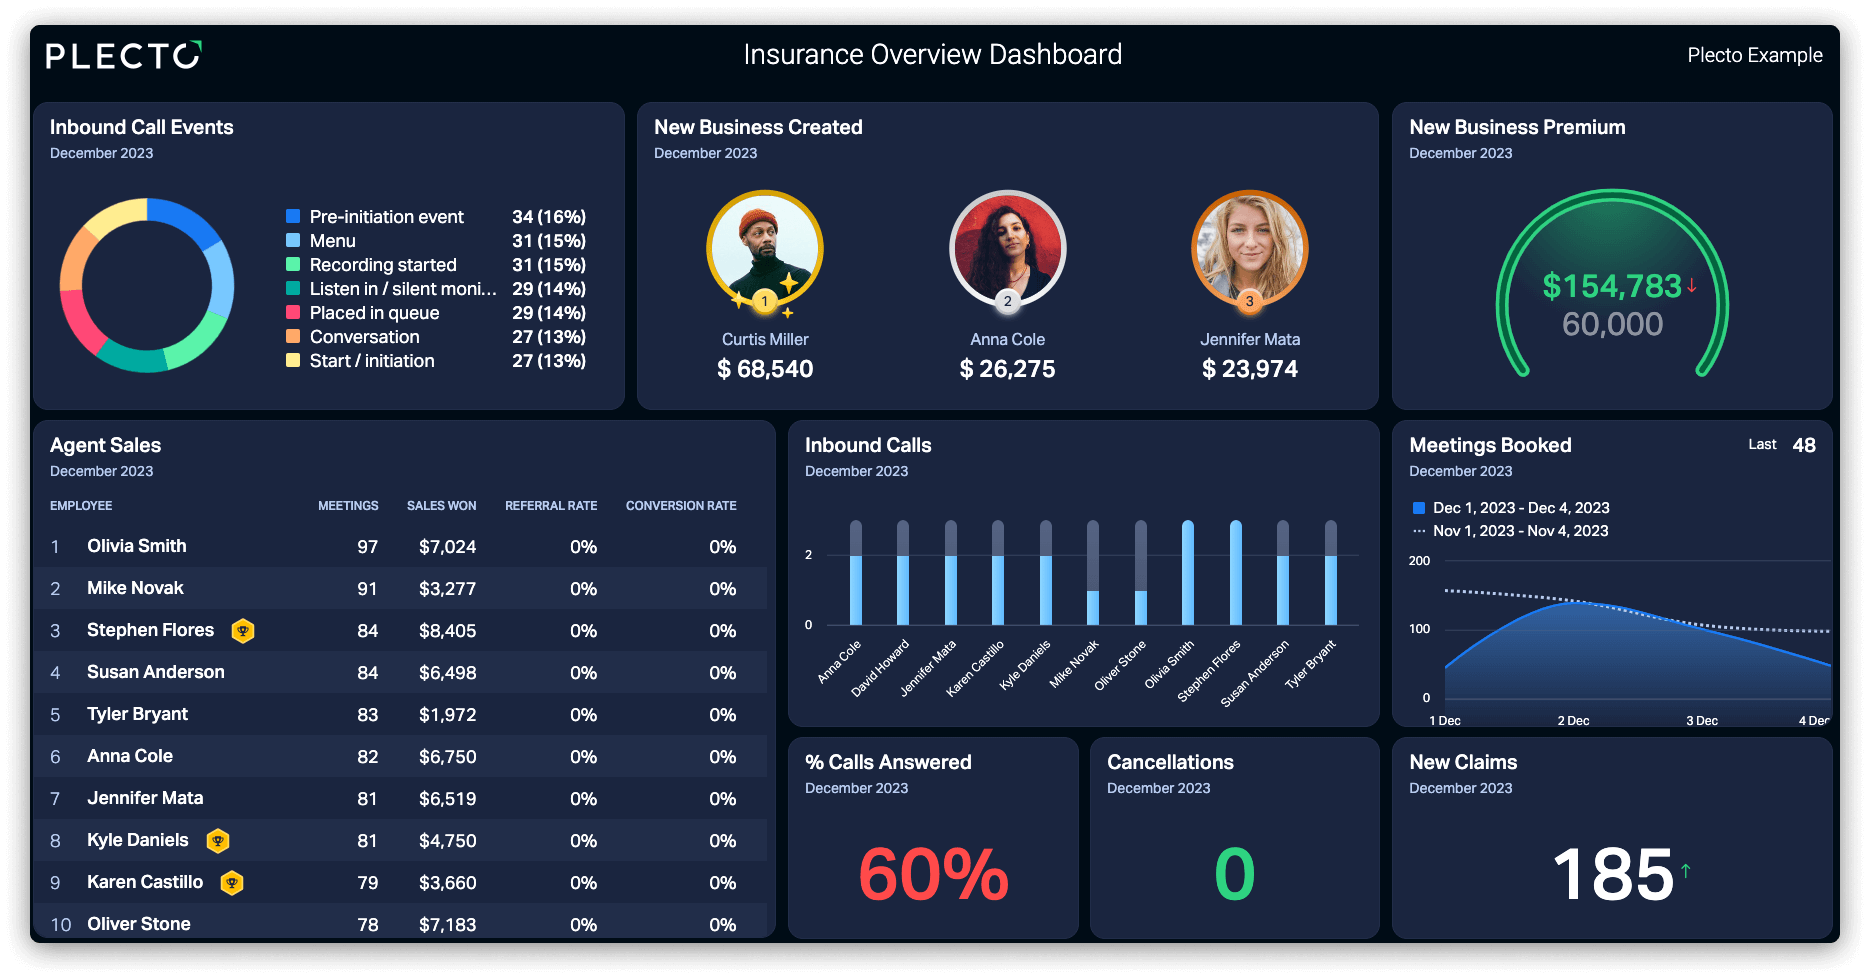Click the SALES WON column header
The height and width of the screenshot is (978, 1870).
[x=441, y=506]
